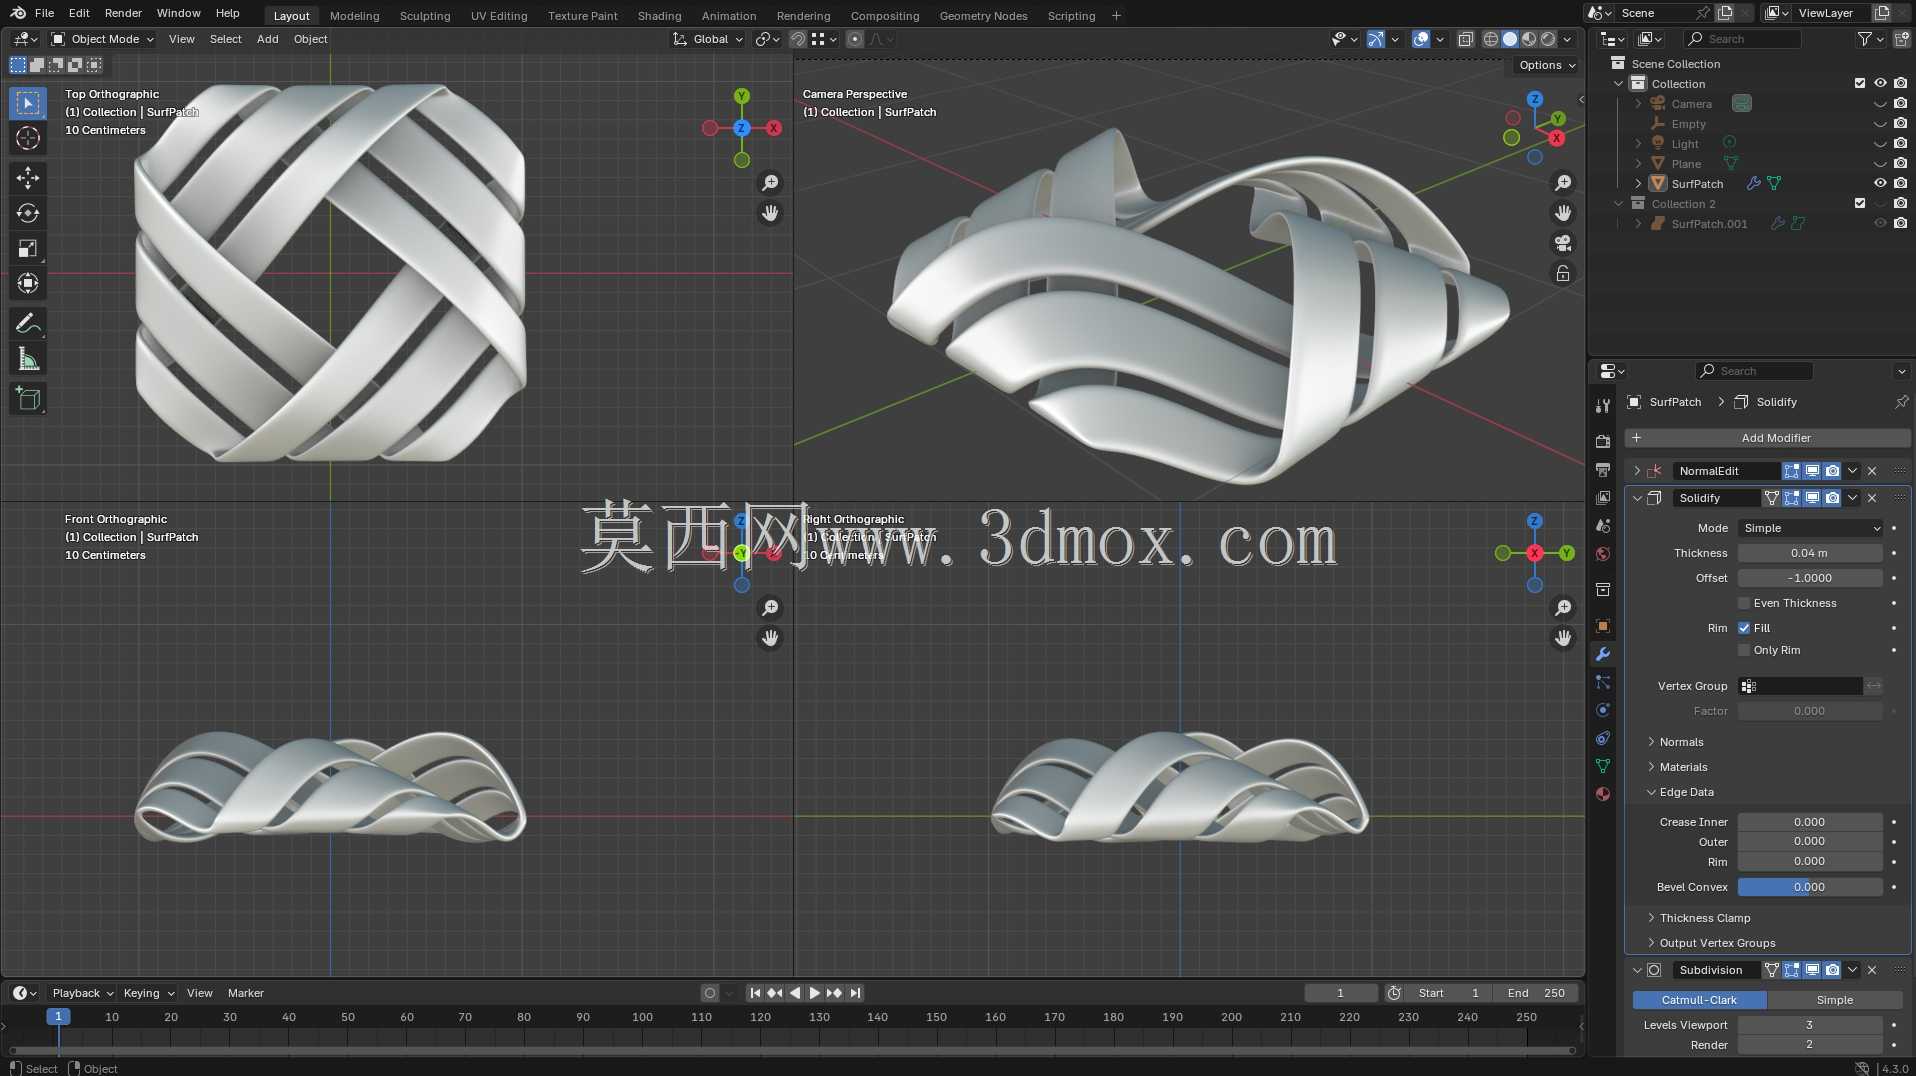
Task: Open the Object Mode dropdown
Action: point(103,39)
